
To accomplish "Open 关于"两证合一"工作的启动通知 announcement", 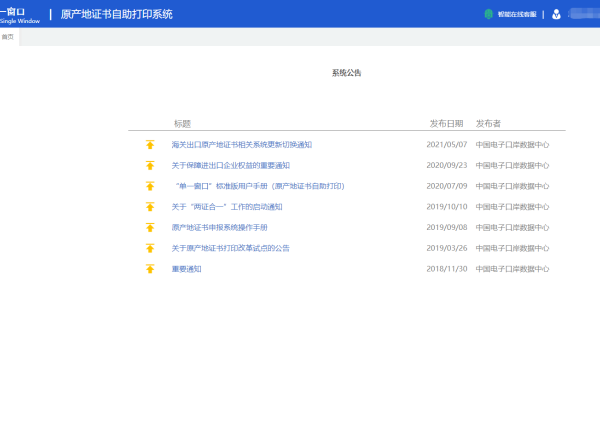I will 227,206.
